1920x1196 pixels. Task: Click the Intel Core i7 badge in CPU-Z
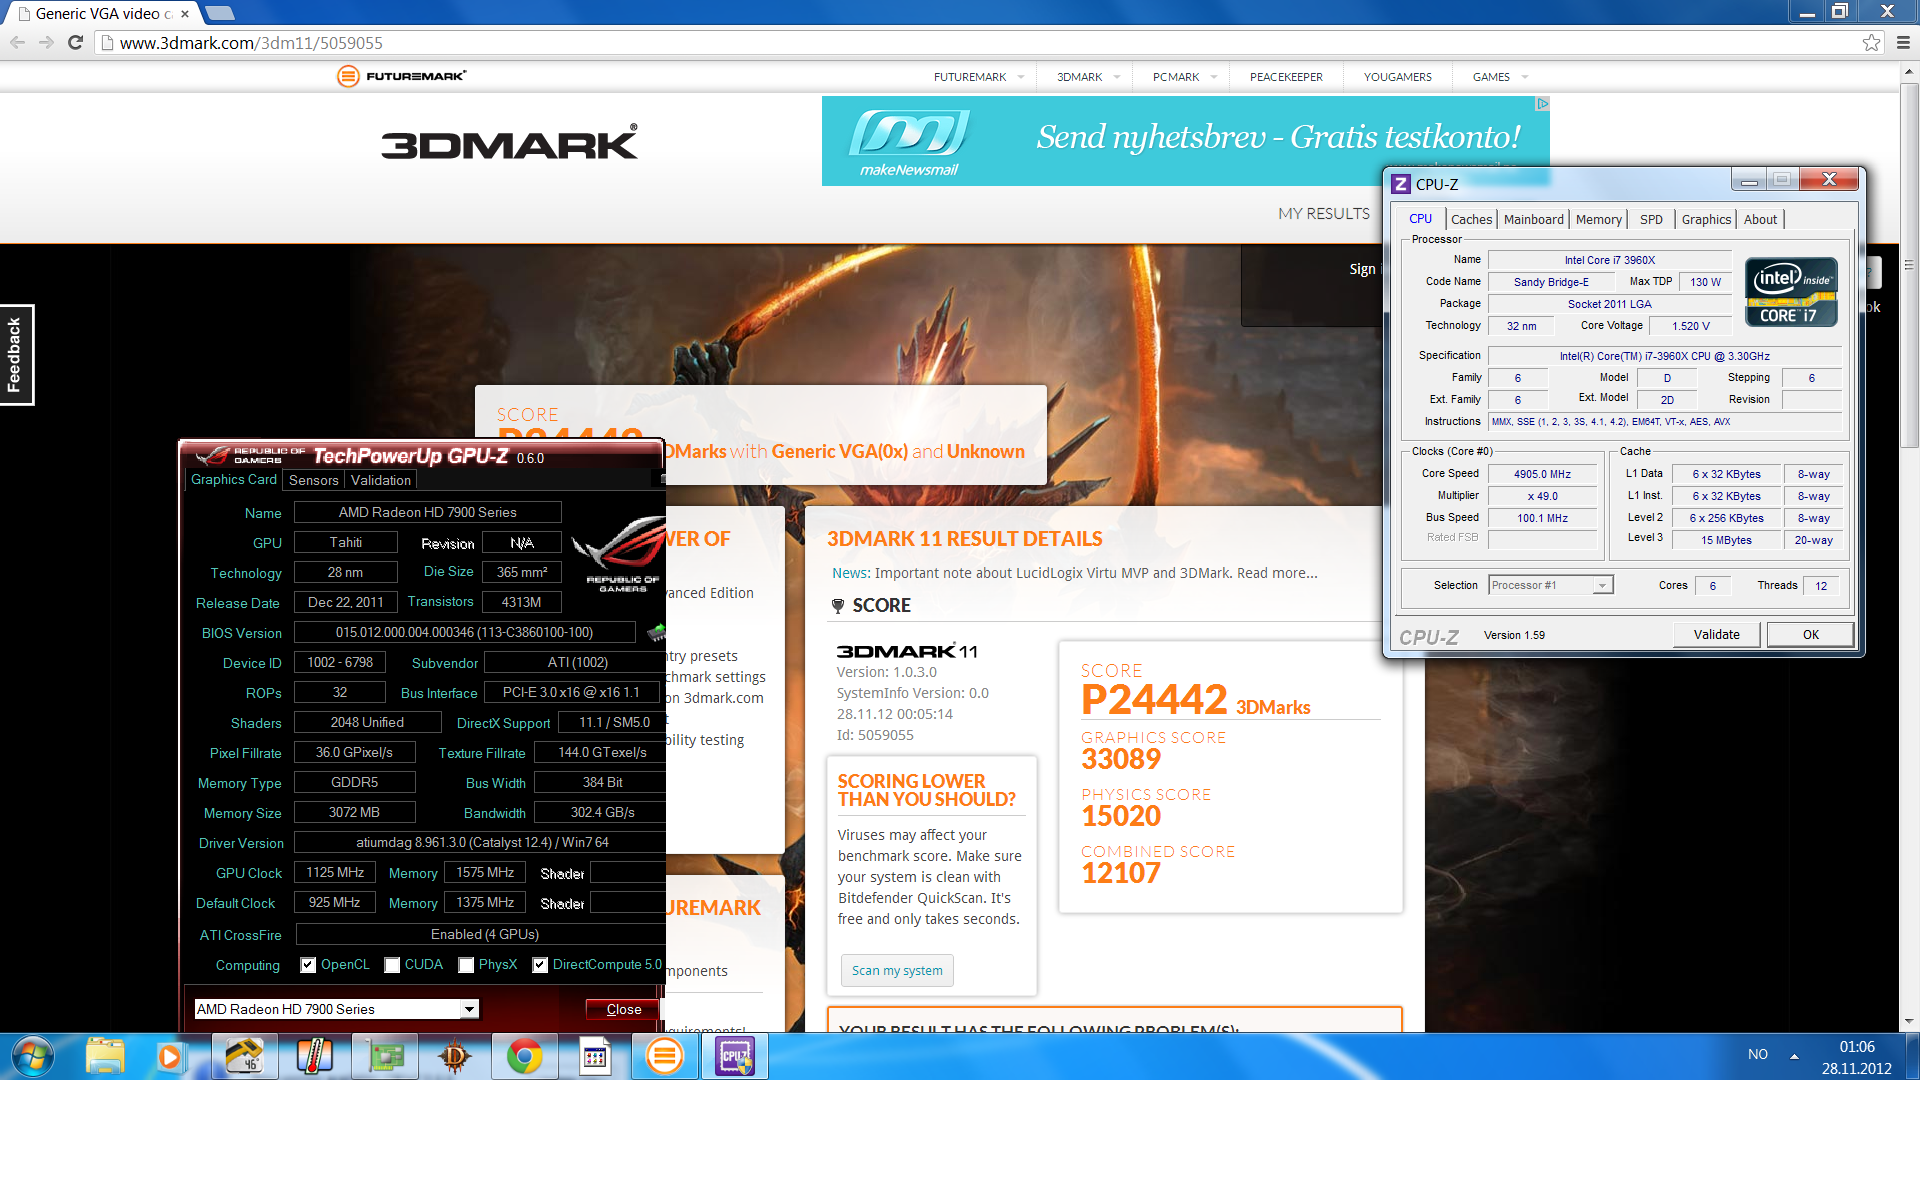tap(1792, 292)
